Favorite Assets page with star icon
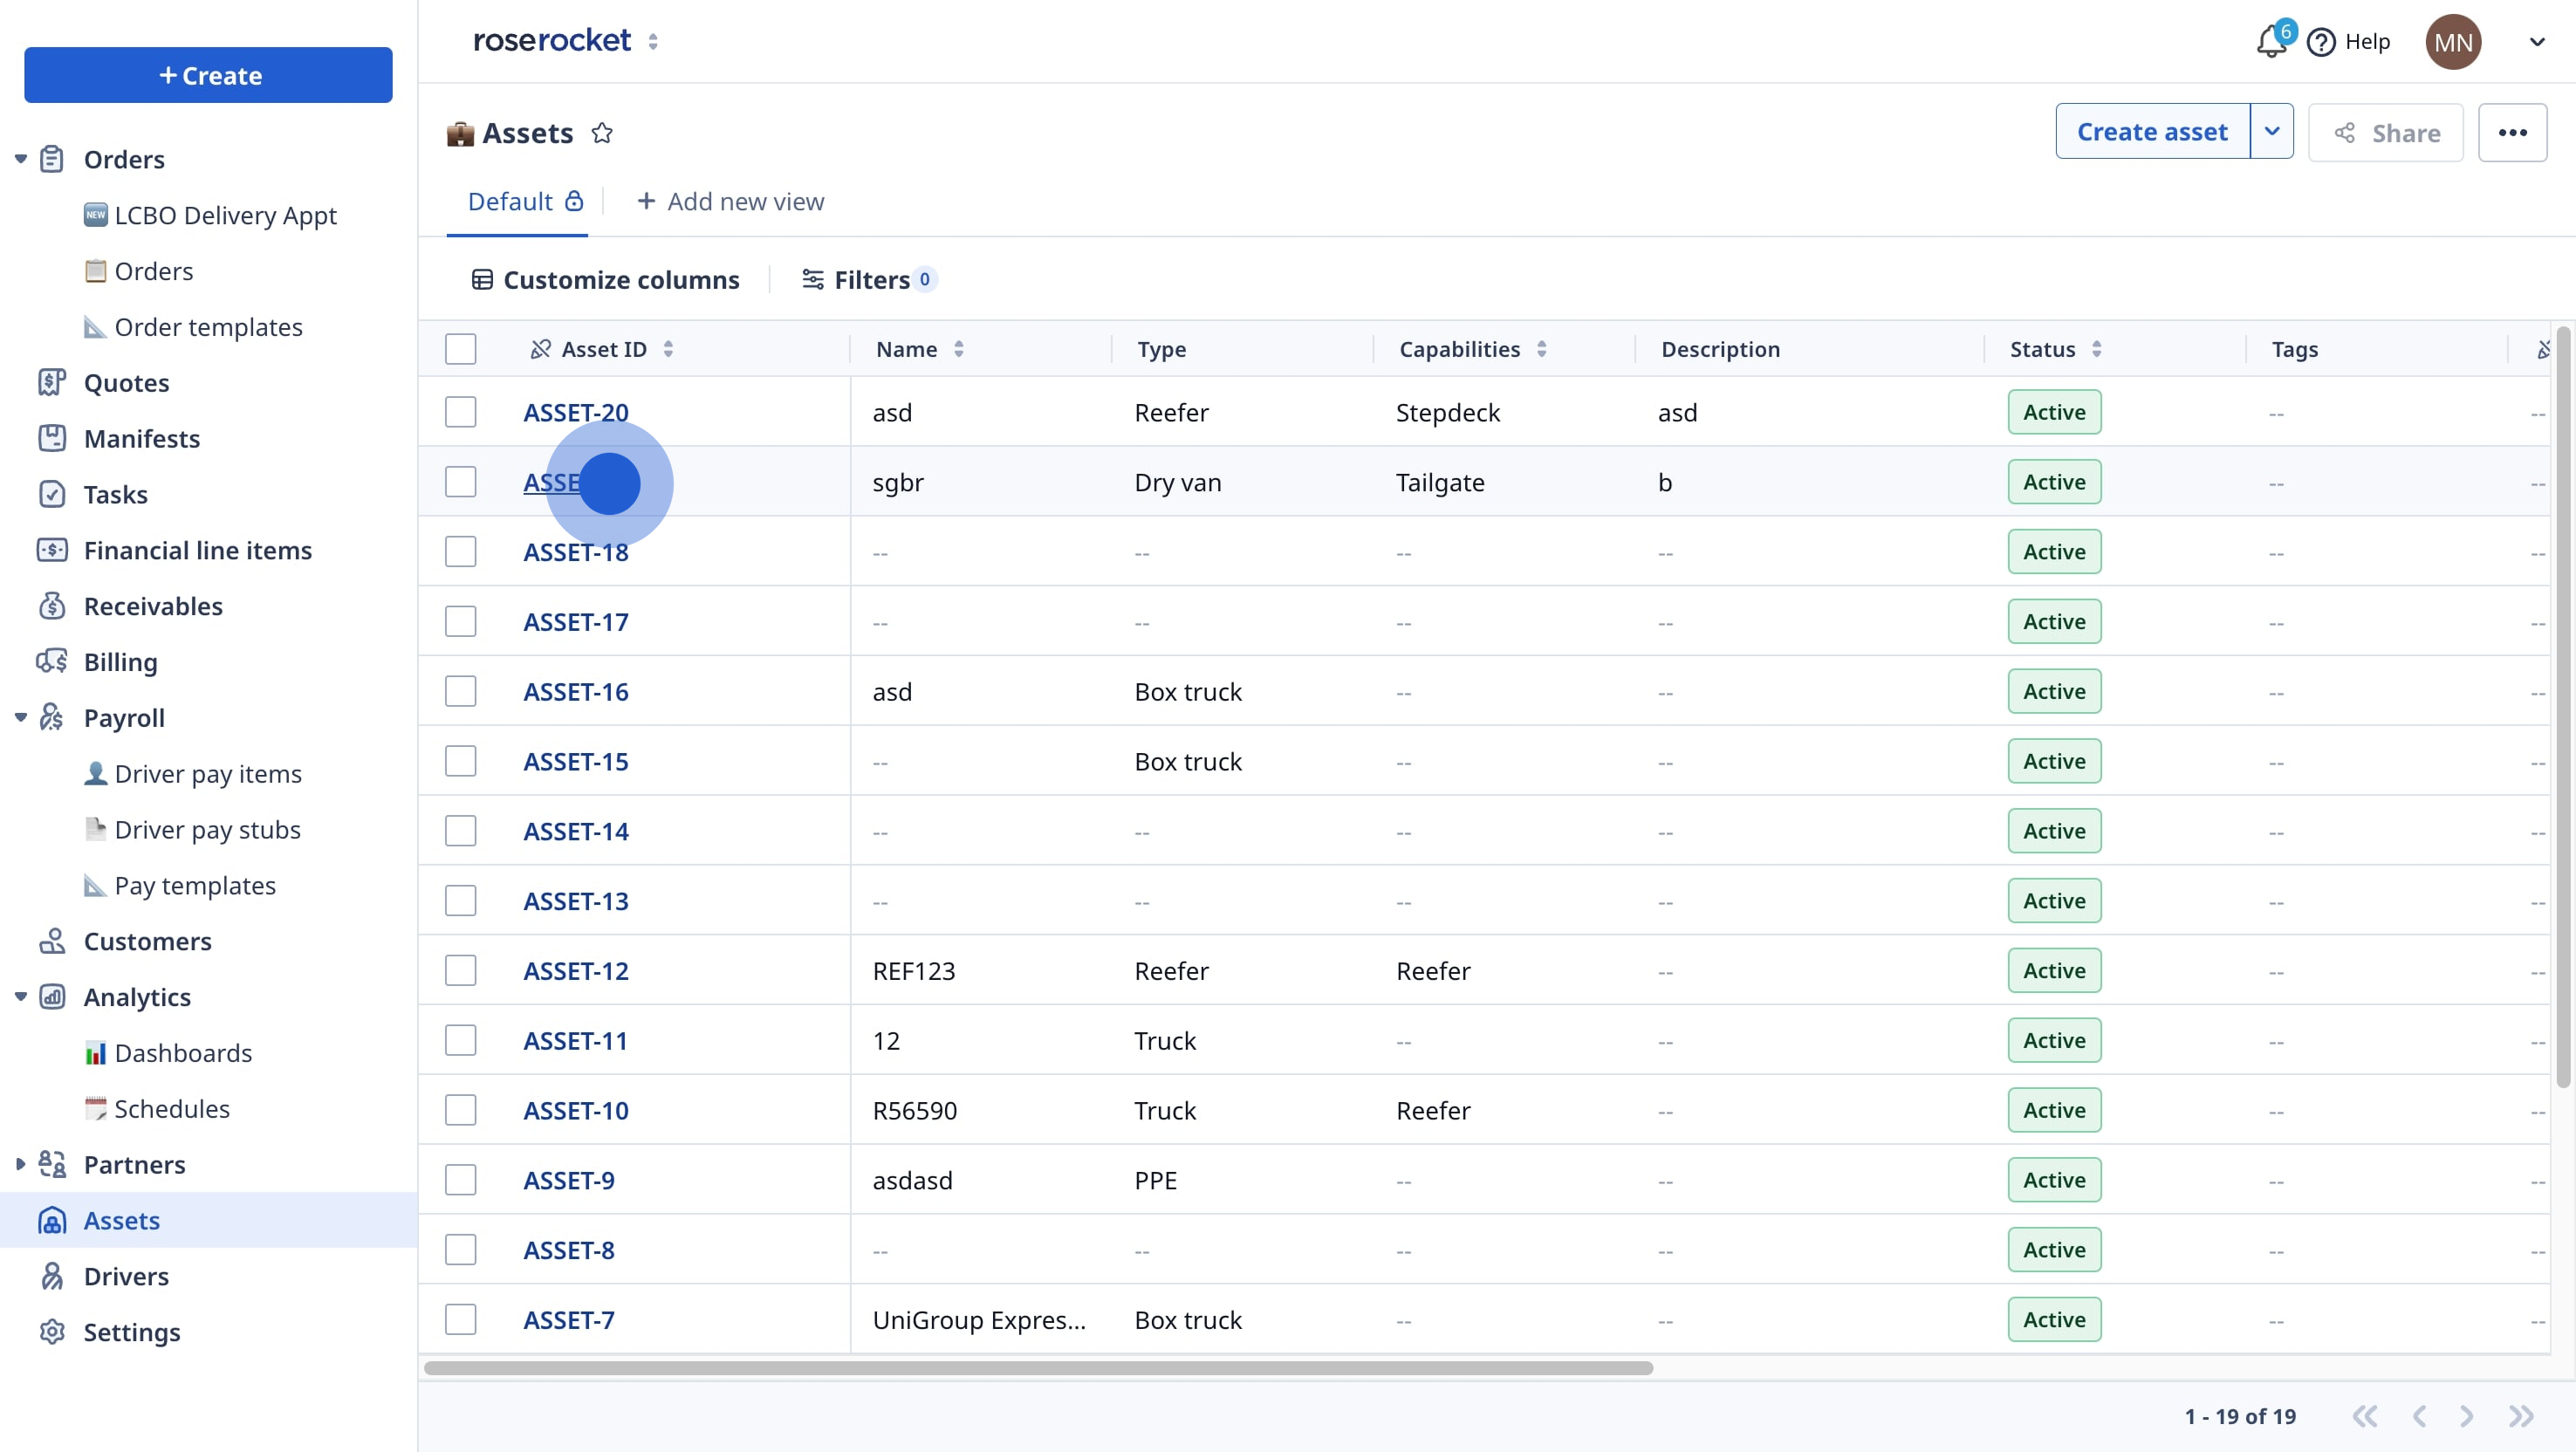Screen dimensions: 2576x1452 click(602, 133)
